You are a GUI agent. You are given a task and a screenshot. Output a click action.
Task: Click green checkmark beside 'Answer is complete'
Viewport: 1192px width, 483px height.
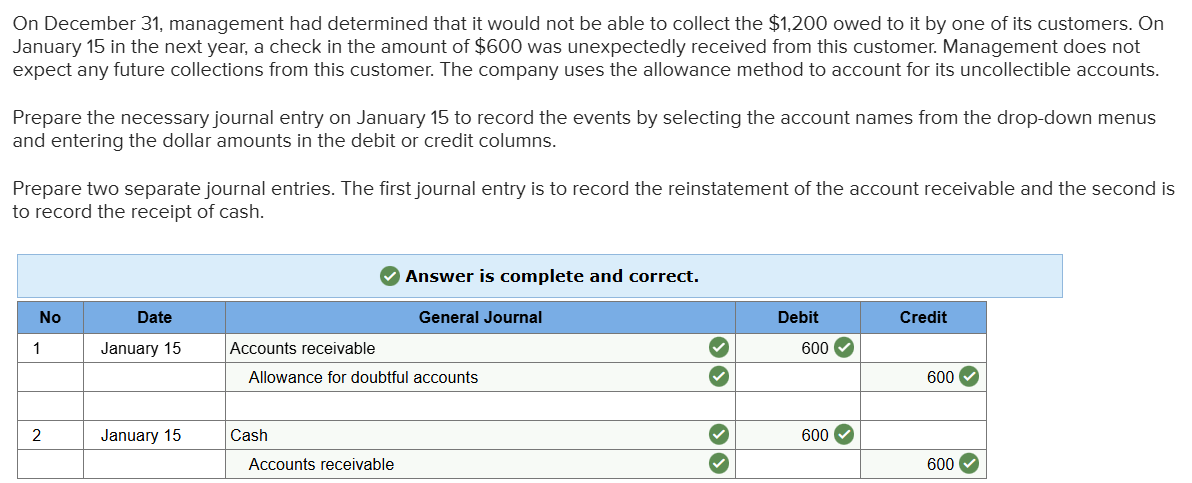click(390, 276)
